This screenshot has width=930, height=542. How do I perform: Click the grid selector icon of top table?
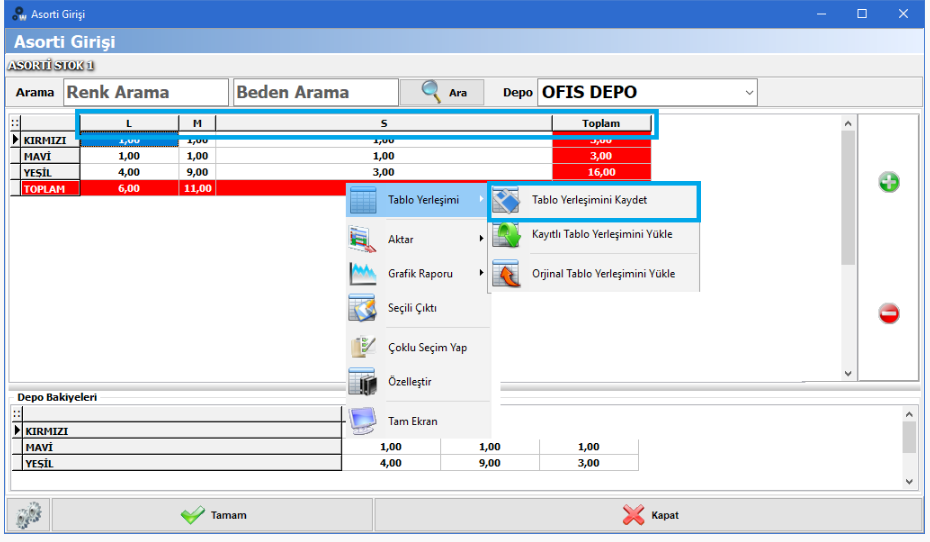(15, 123)
